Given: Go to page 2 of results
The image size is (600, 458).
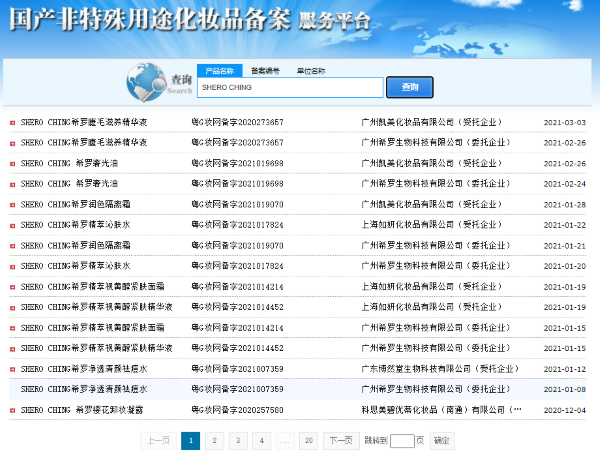Looking at the screenshot, I should (x=213, y=440).
